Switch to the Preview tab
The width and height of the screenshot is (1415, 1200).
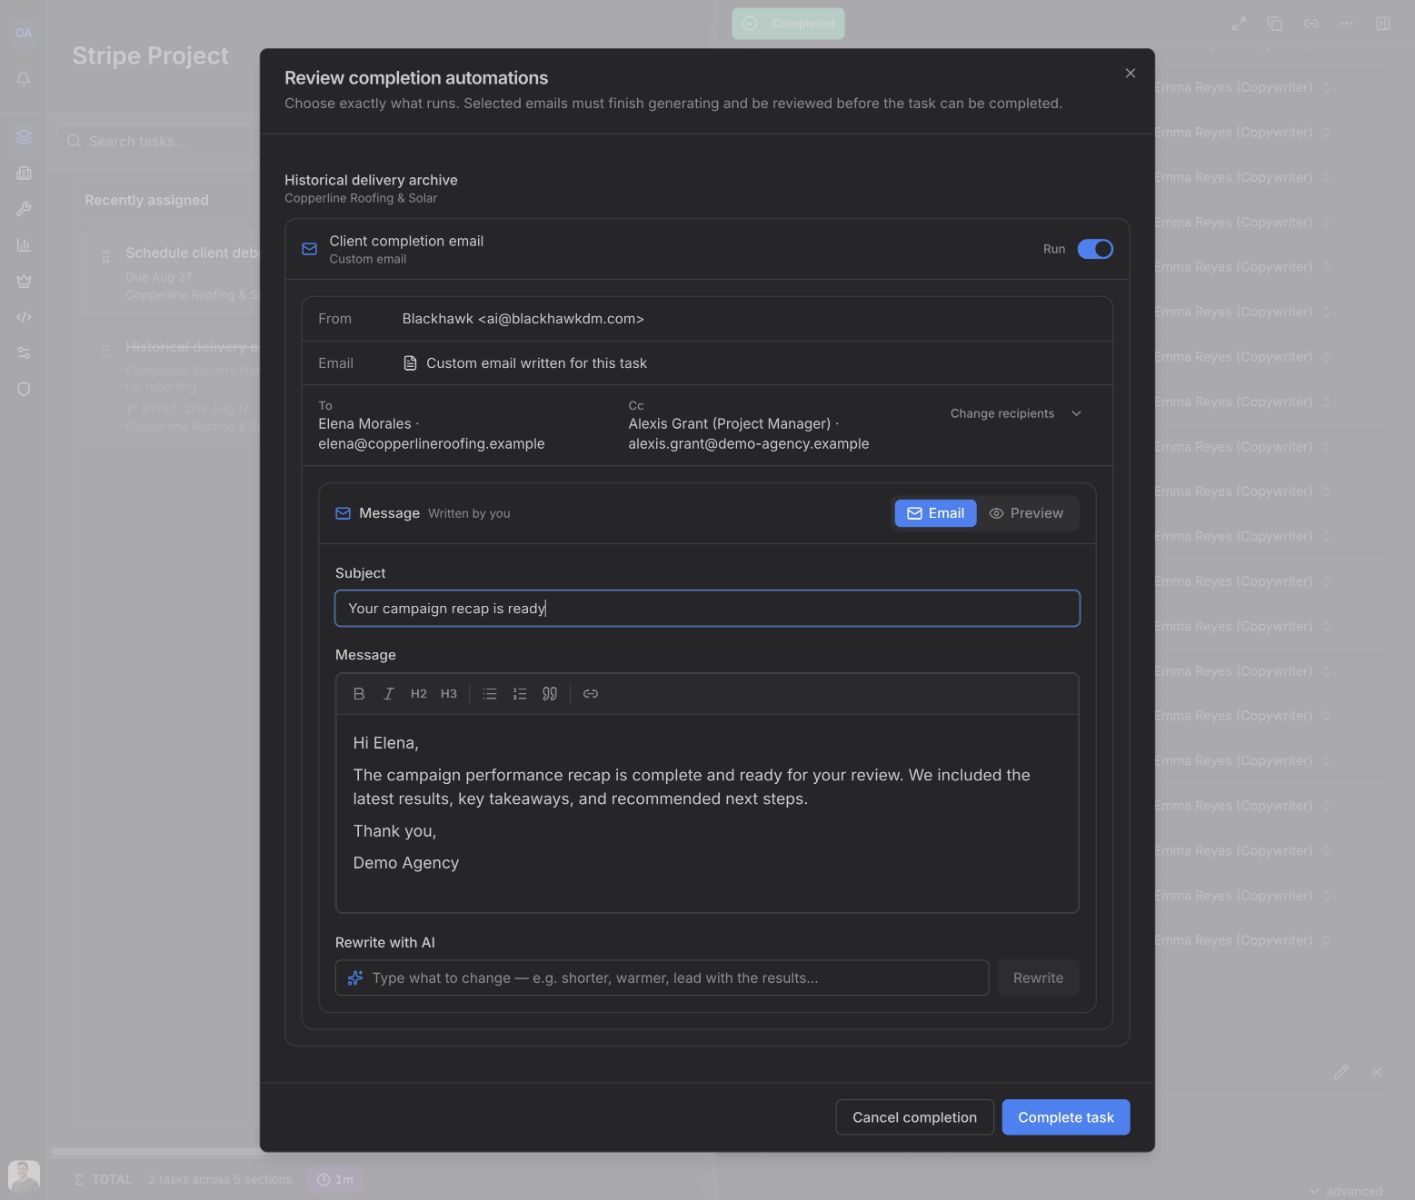click(1026, 513)
